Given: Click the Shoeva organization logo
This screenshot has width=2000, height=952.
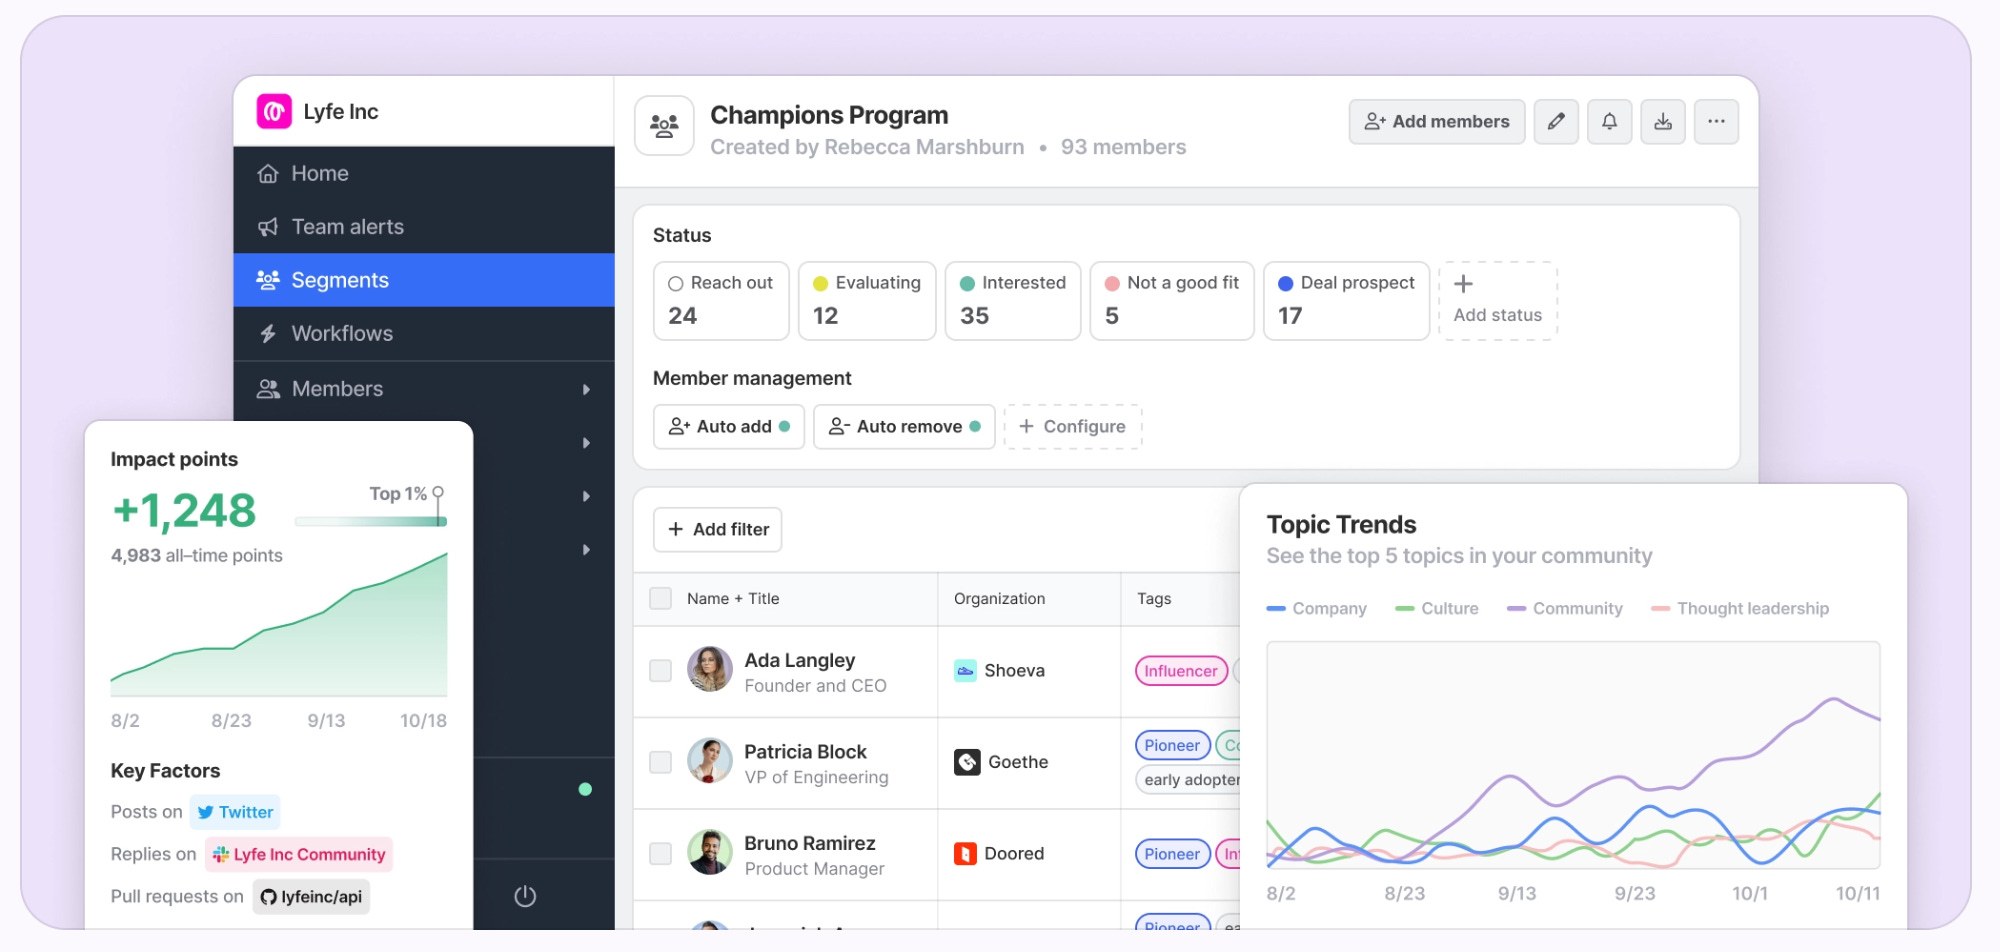Looking at the screenshot, I should pos(965,671).
